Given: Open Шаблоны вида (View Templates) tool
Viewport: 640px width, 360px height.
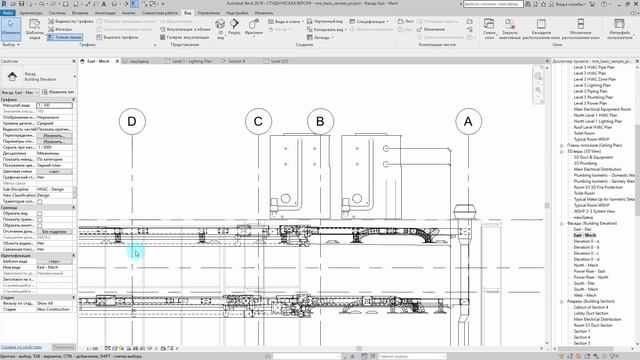Looking at the screenshot, I should point(35,29).
